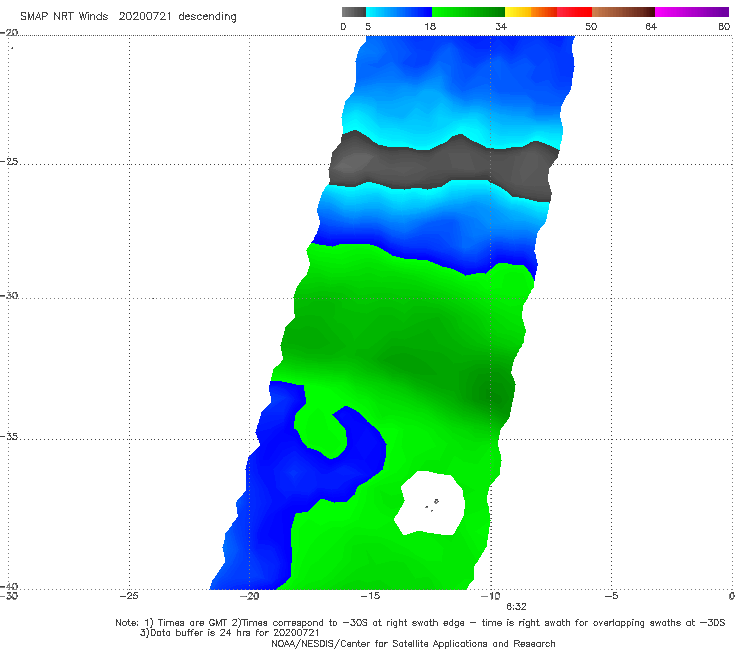Image resolution: width=740 pixels, height=650 pixels.
Task: Click the blue segment of the wind color bar
Action: pyautogui.click(x=399, y=12)
